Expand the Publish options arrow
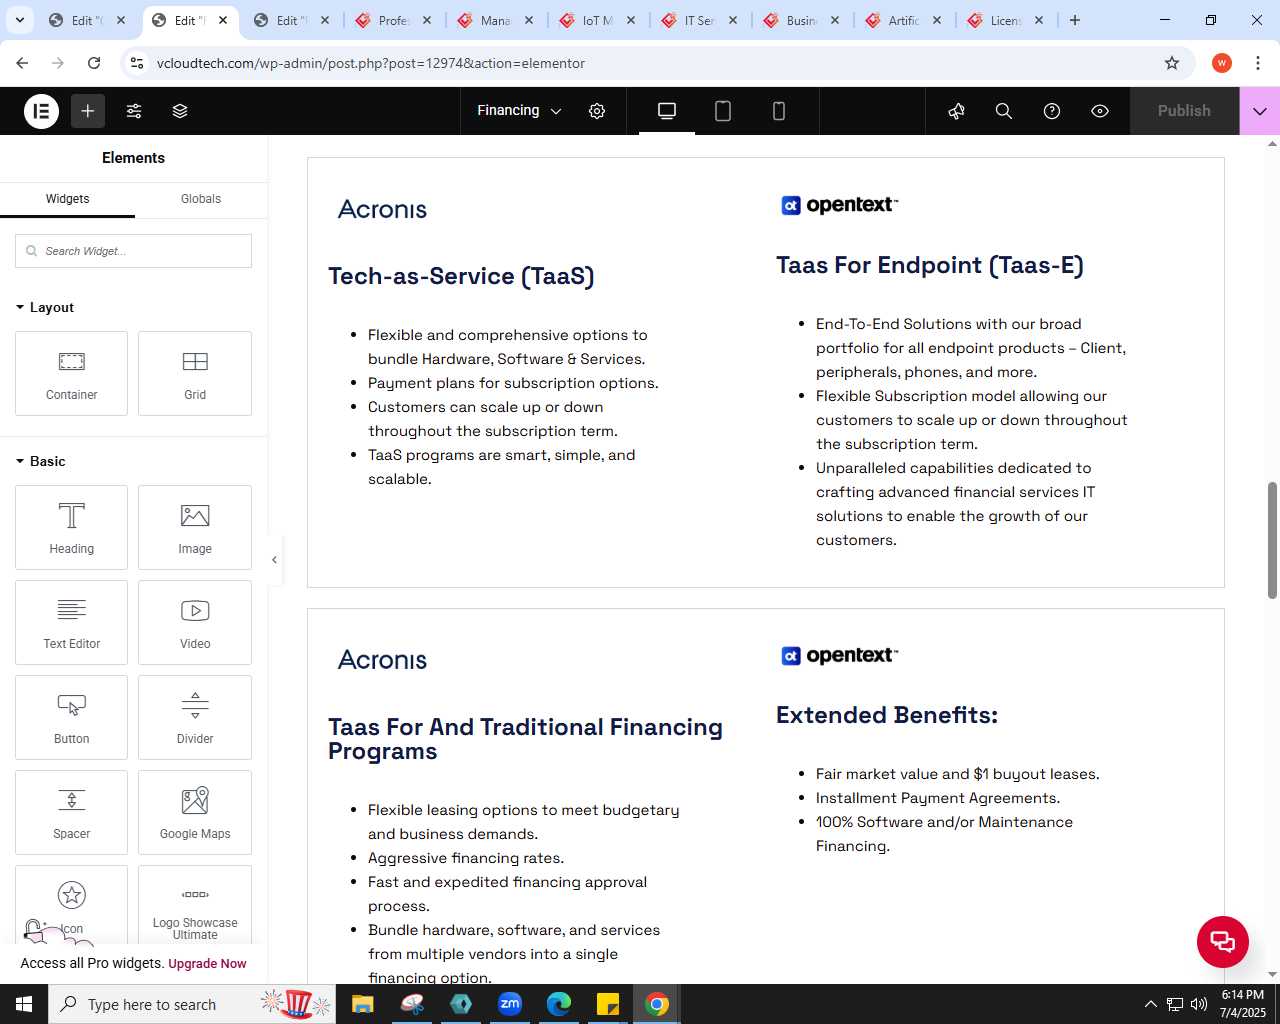 point(1260,111)
